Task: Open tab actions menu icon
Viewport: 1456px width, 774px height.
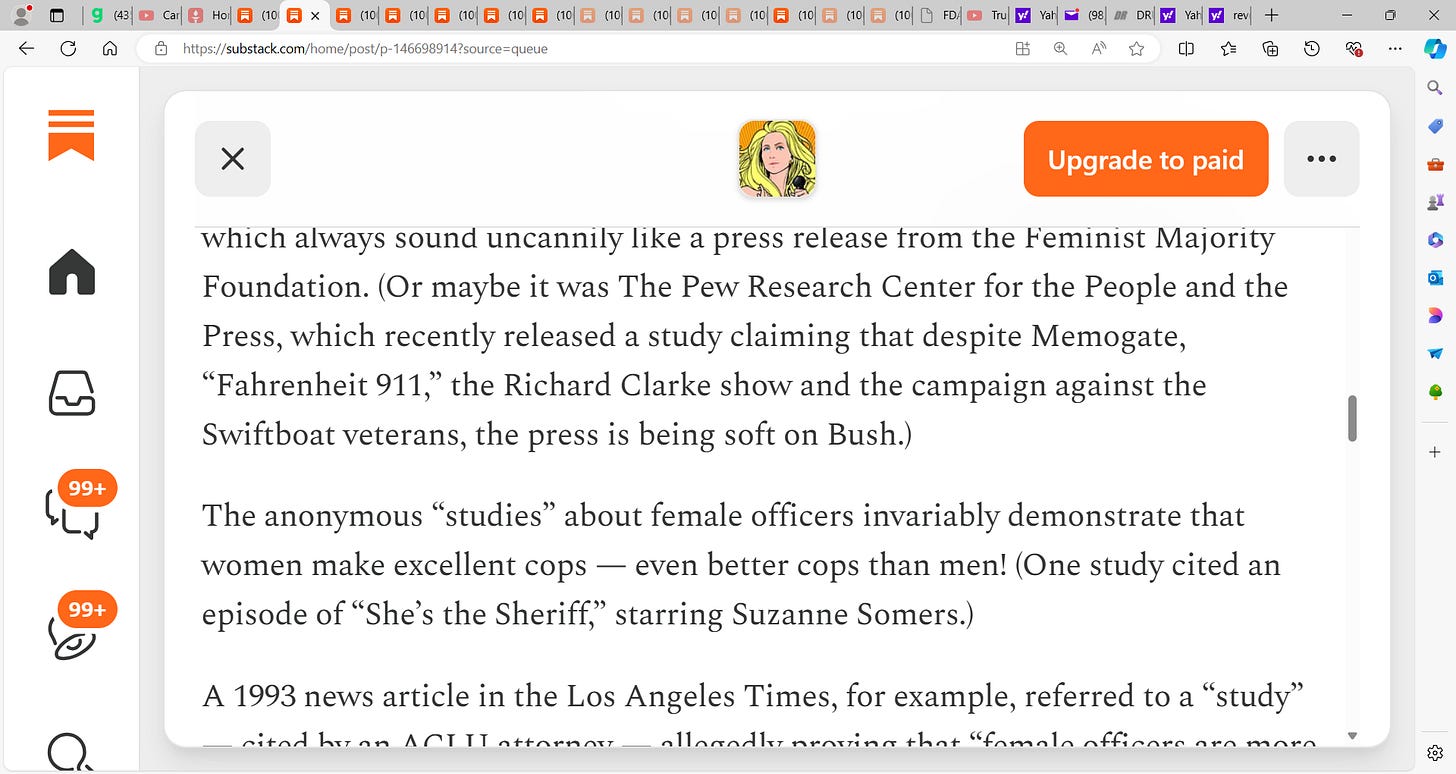Action: [56, 15]
